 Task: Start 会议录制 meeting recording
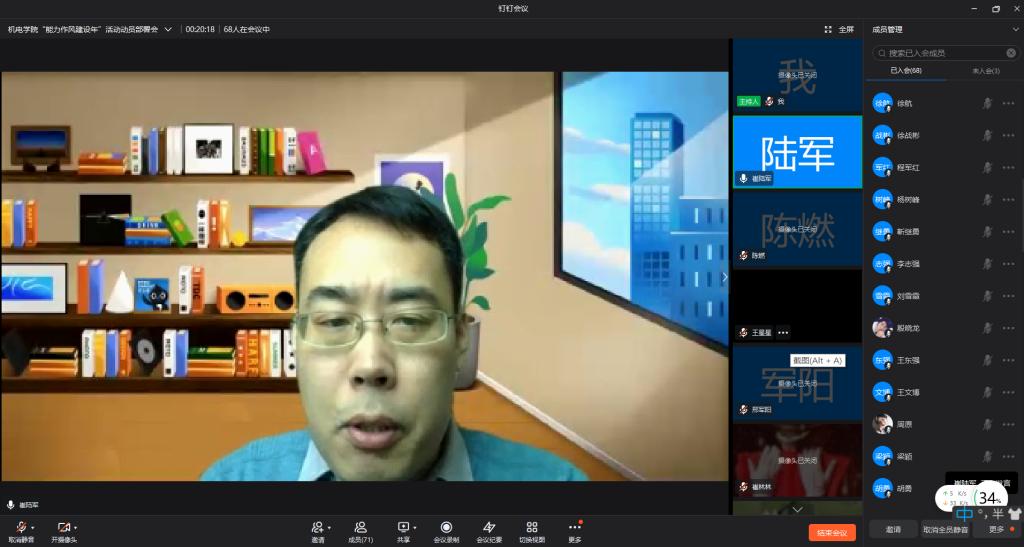coord(446,527)
